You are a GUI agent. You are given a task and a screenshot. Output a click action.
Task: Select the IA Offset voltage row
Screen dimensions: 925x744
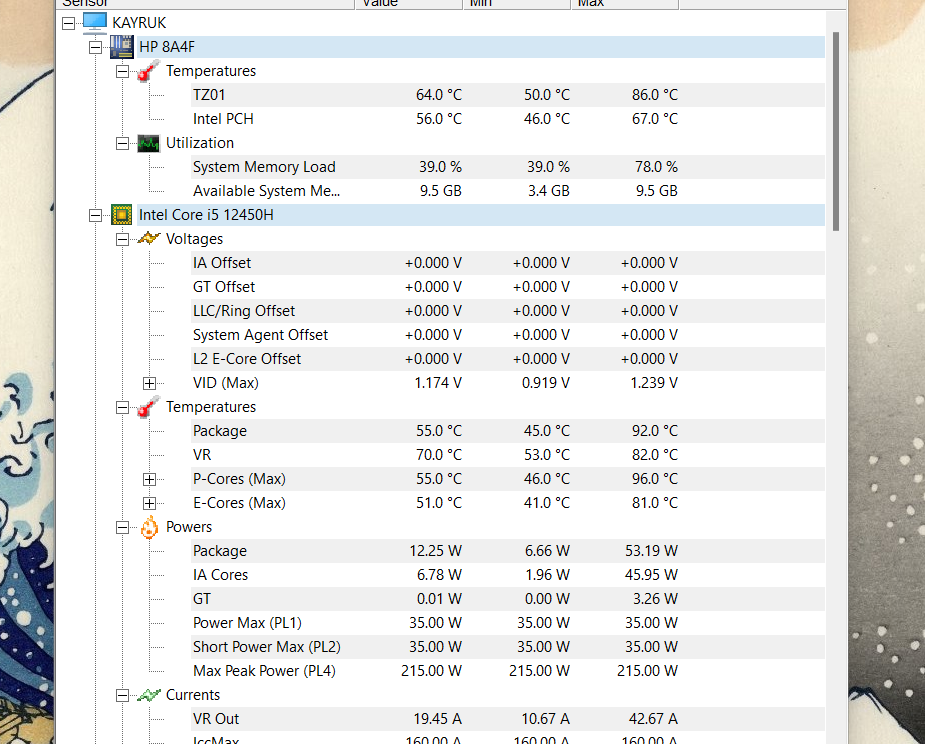pyautogui.click(x=508, y=263)
